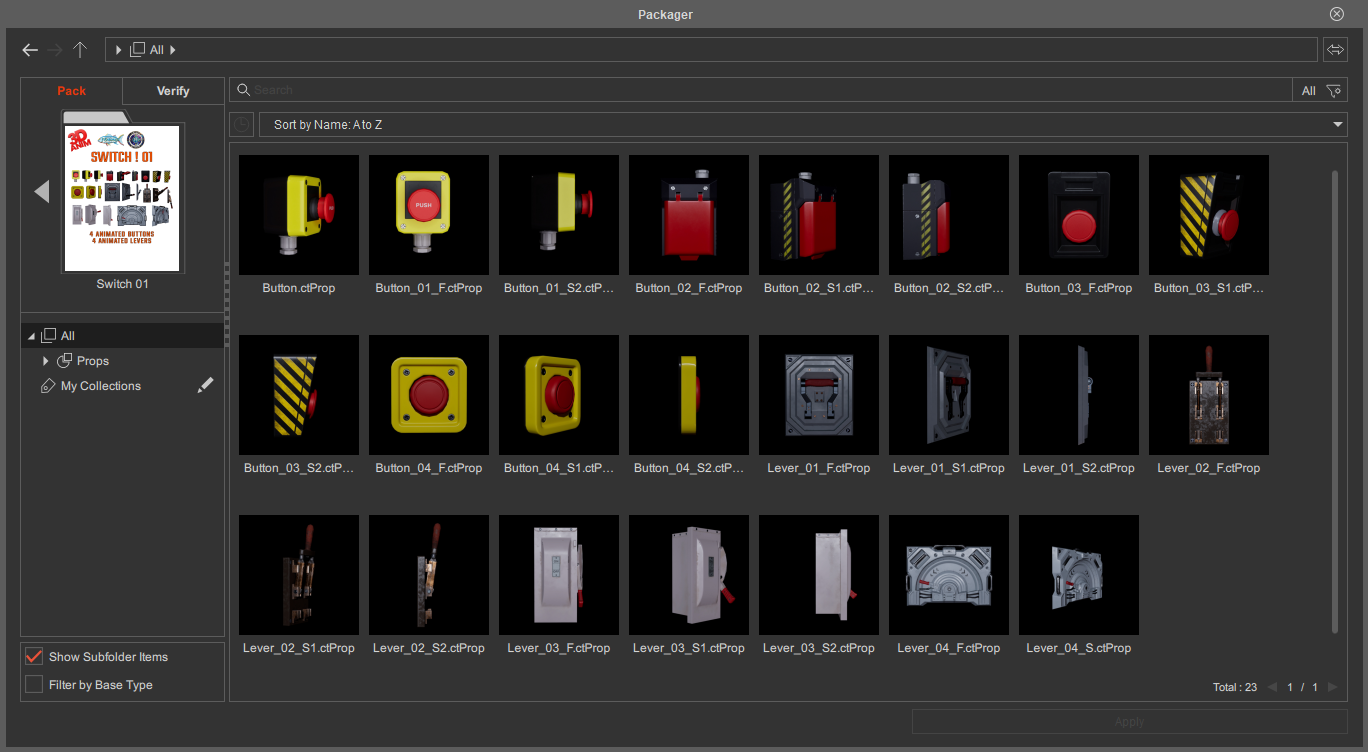This screenshot has width=1368, height=752.
Task: Click the left triangle beside Switch 01 pack
Action: [x=41, y=191]
